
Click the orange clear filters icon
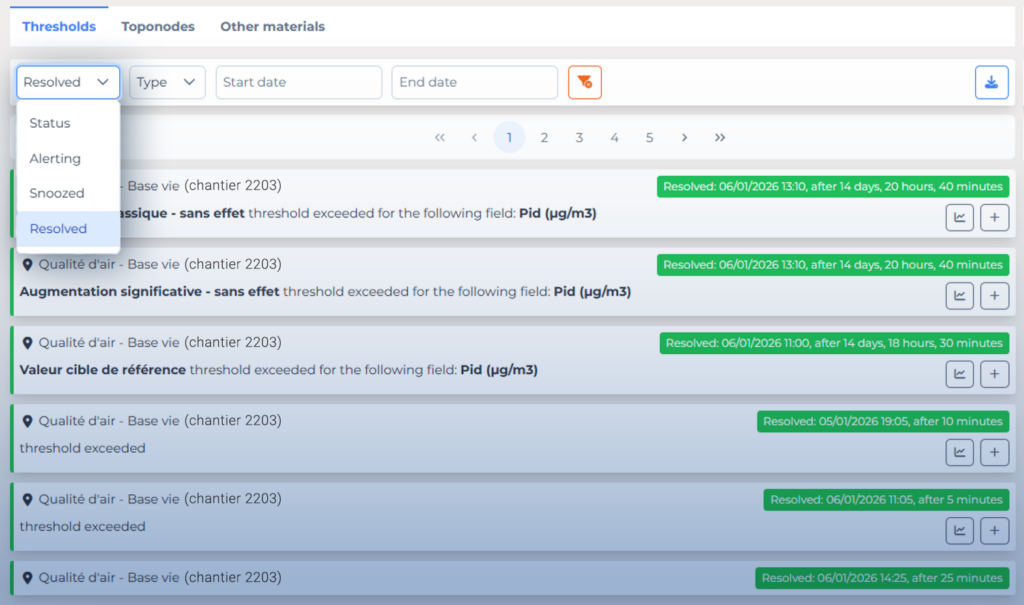585,82
